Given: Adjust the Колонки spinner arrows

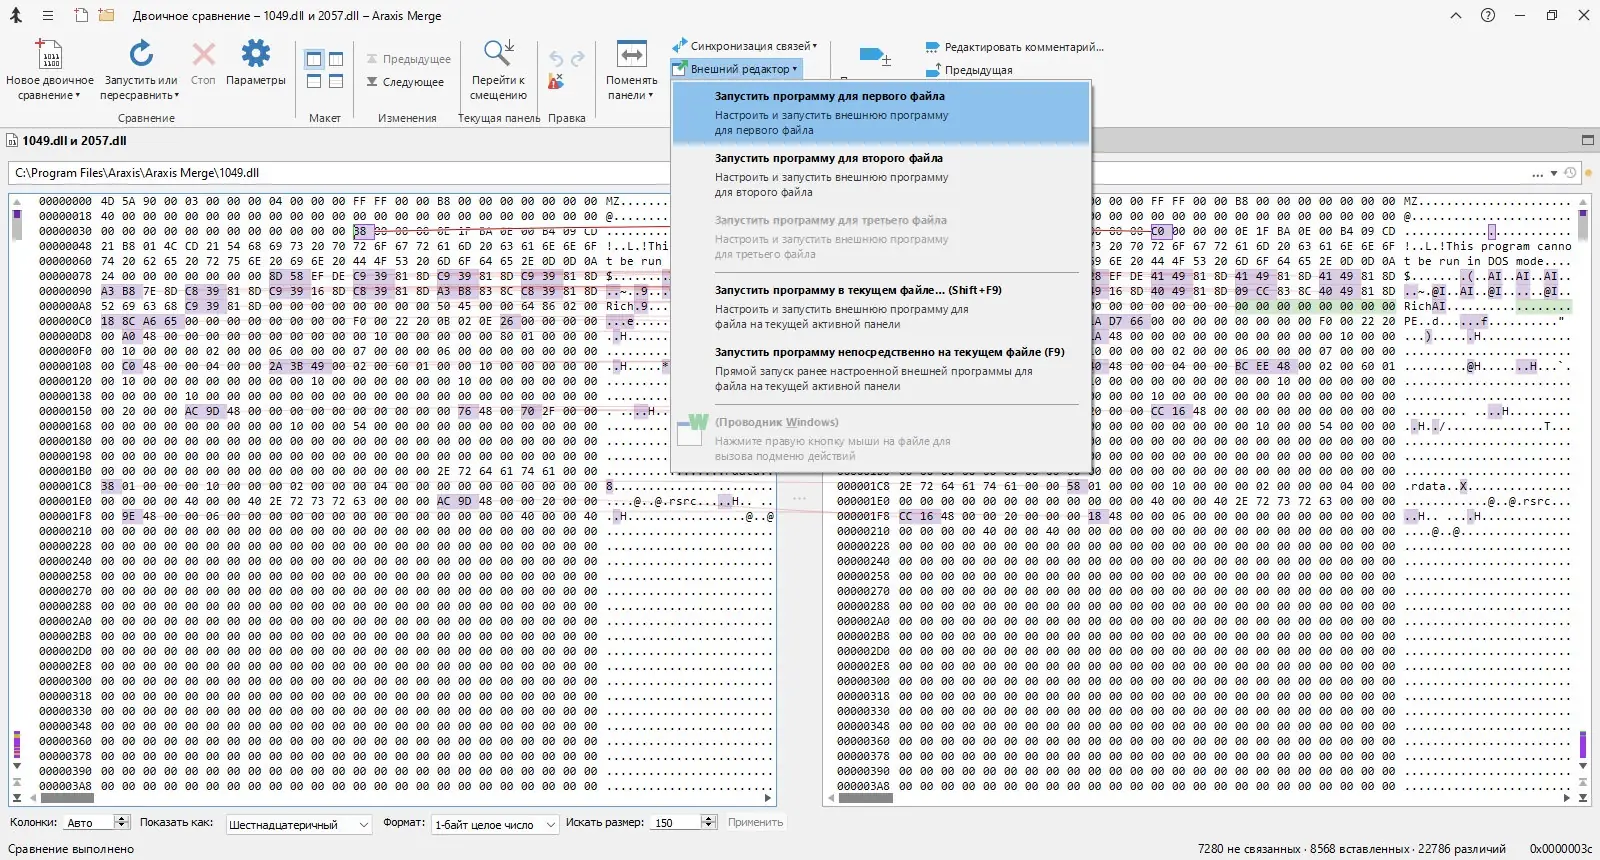Looking at the screenshot, I should (x=123, y=823).
